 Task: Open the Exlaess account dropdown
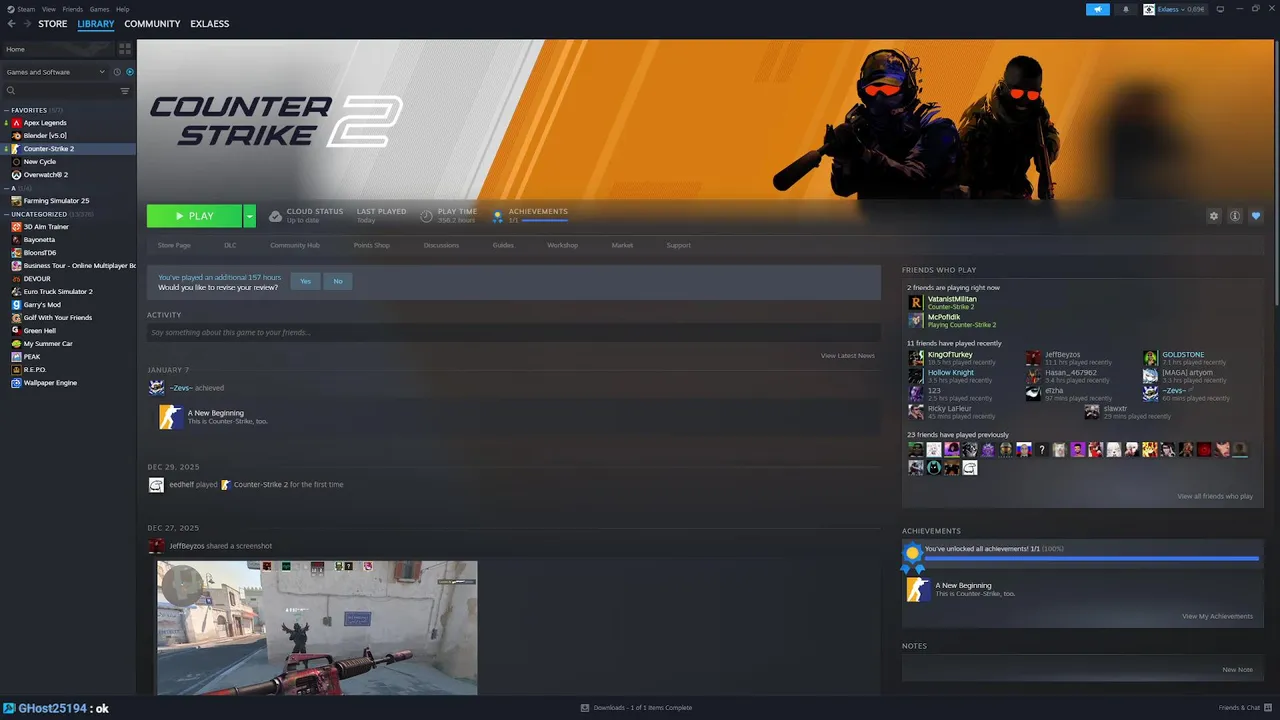(1174, 9)
